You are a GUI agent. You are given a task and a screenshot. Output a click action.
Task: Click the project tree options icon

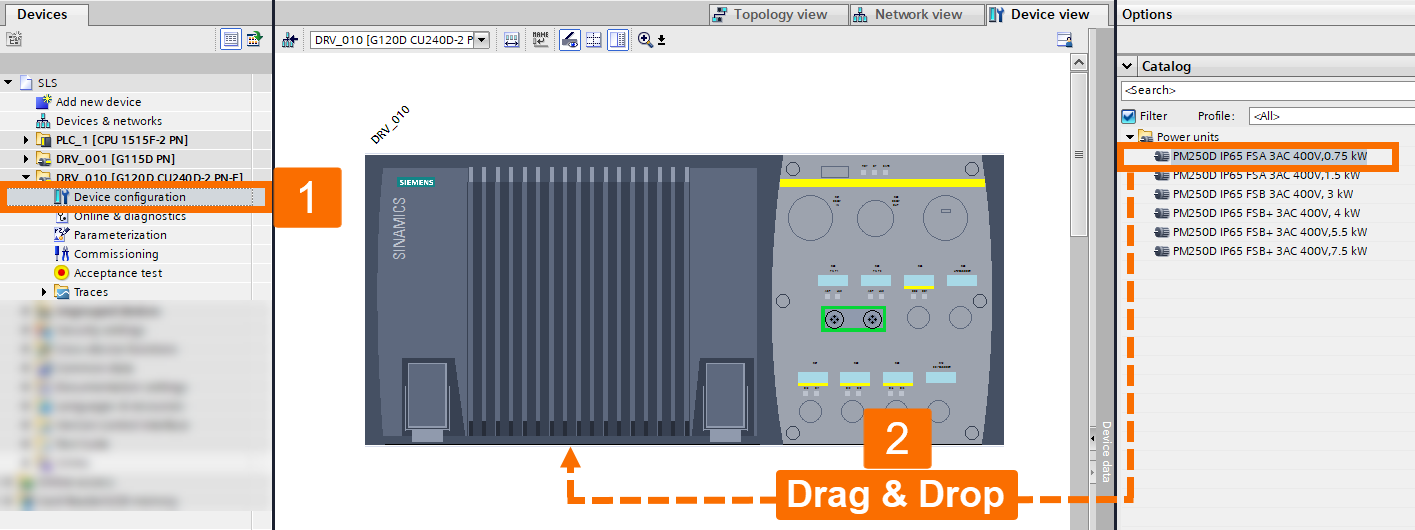click(13, 40)
